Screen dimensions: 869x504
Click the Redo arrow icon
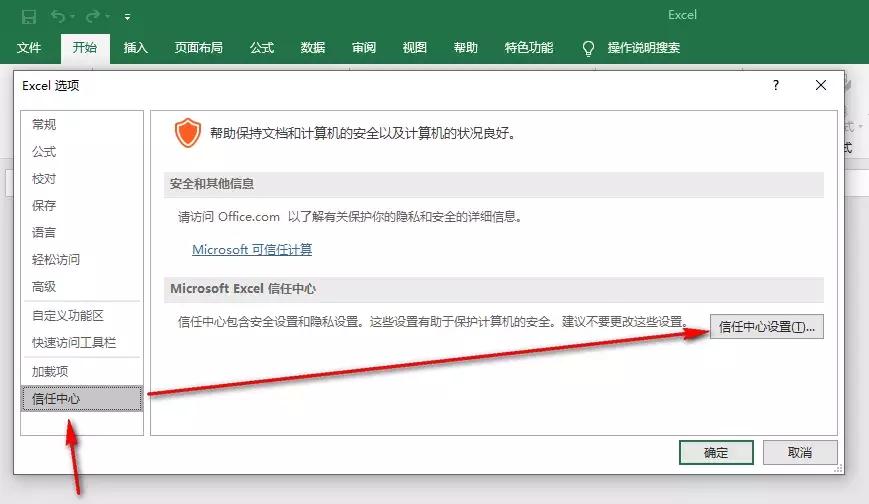pyautogui.click(x=92, y=16)
